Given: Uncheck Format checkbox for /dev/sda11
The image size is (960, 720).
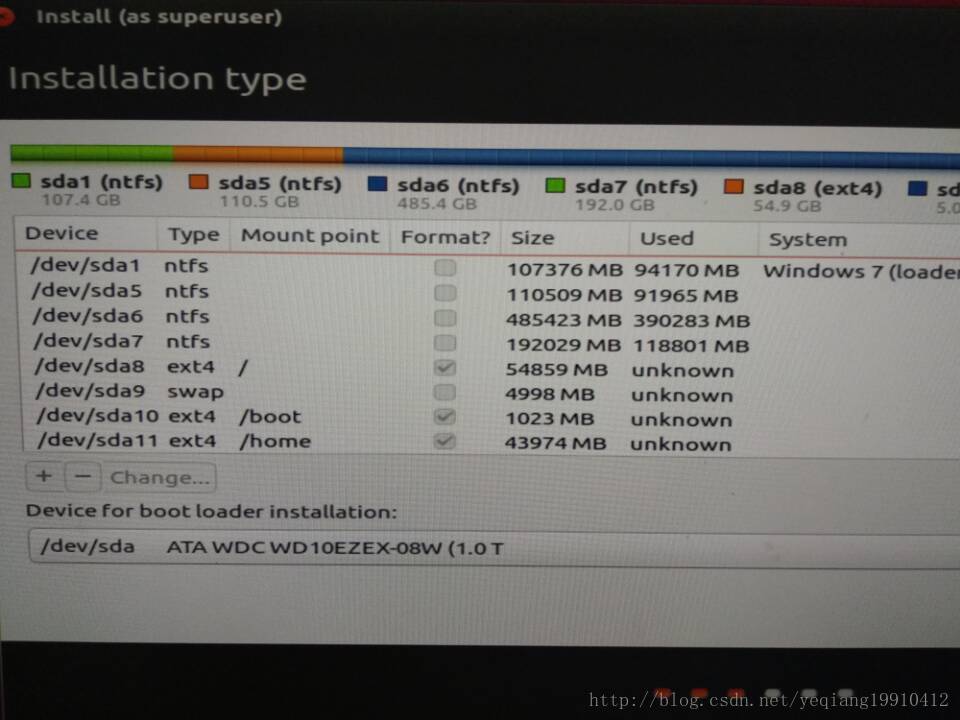Looking at the screenshot, I should [445, 441].
